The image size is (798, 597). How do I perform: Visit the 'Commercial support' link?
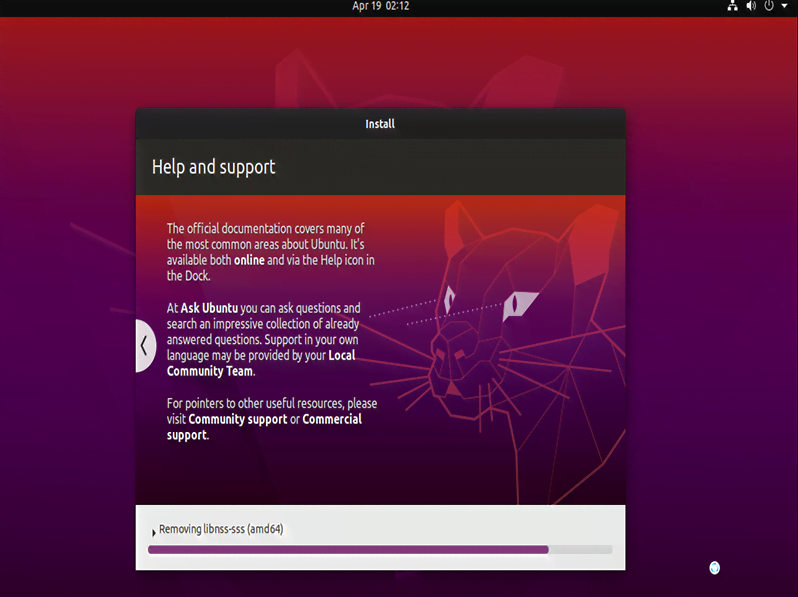tap(265, 427)
